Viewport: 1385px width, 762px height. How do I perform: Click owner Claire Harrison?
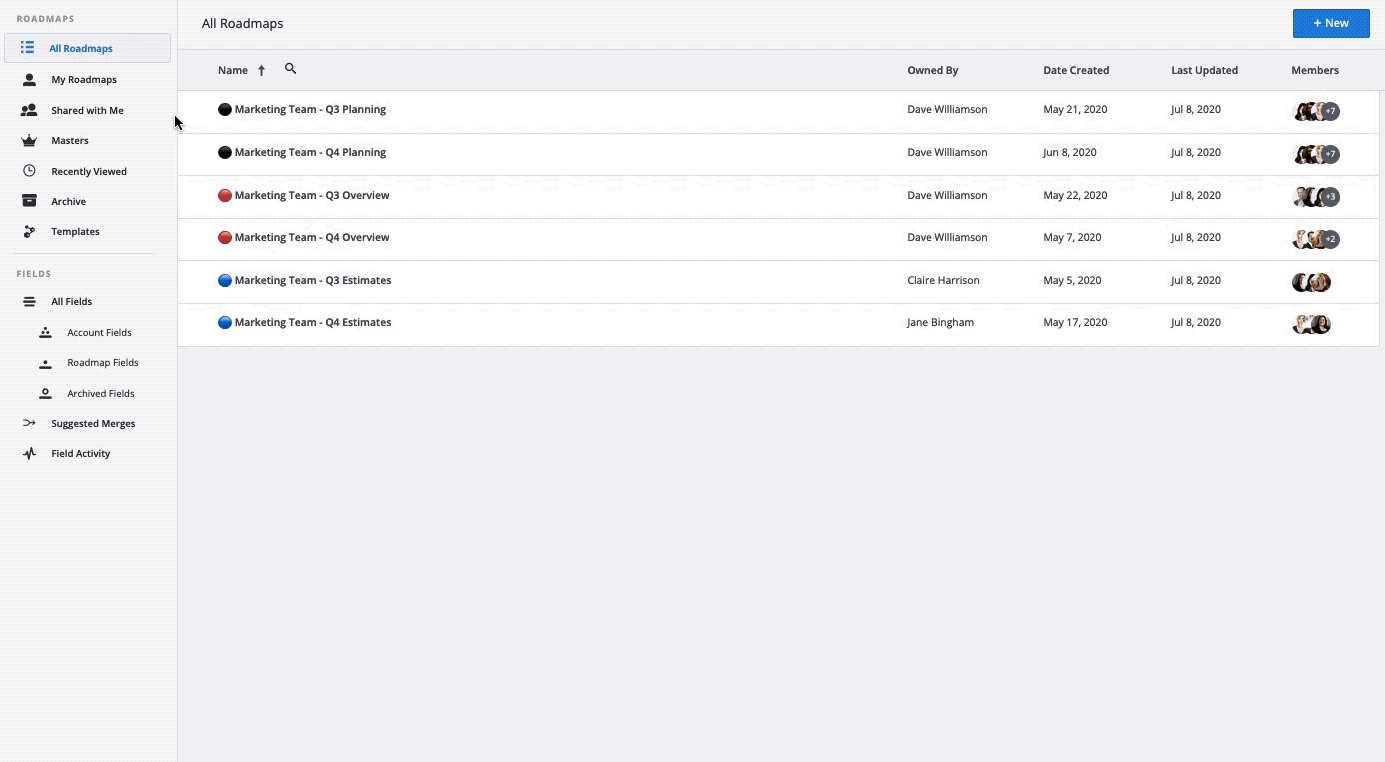click(943, 281)
